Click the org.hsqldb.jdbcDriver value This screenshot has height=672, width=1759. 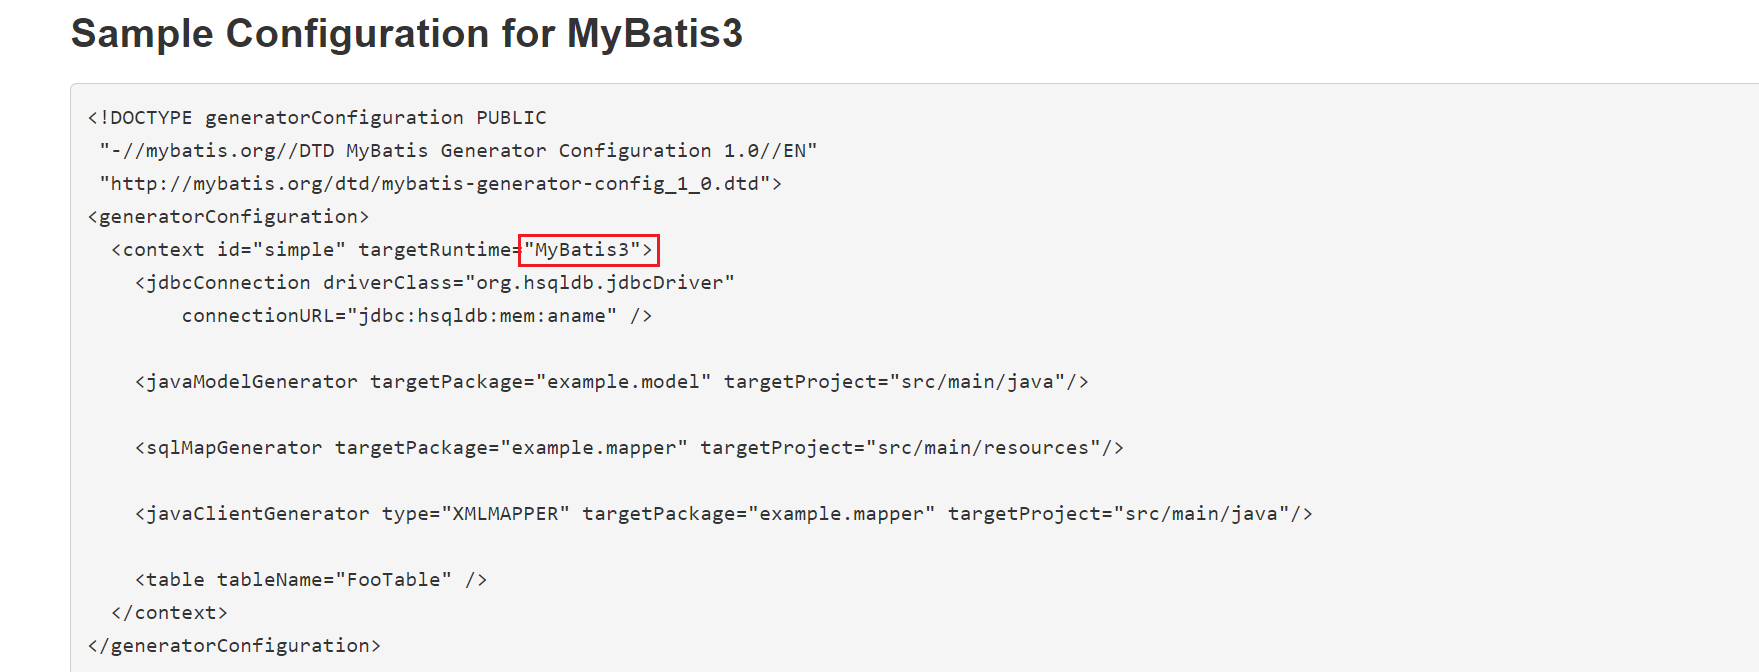click(x=600, y=283)
